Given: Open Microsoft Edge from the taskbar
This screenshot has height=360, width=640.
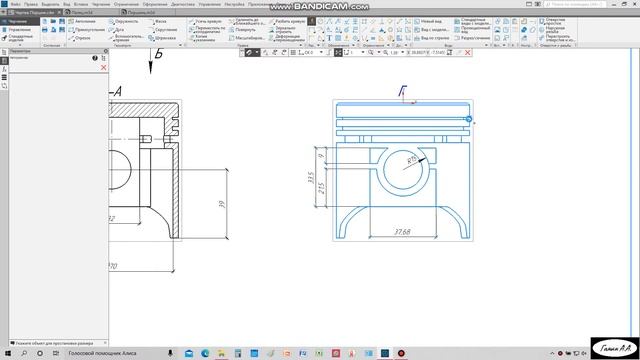Looking at the screenshot, I should point(205,353).
